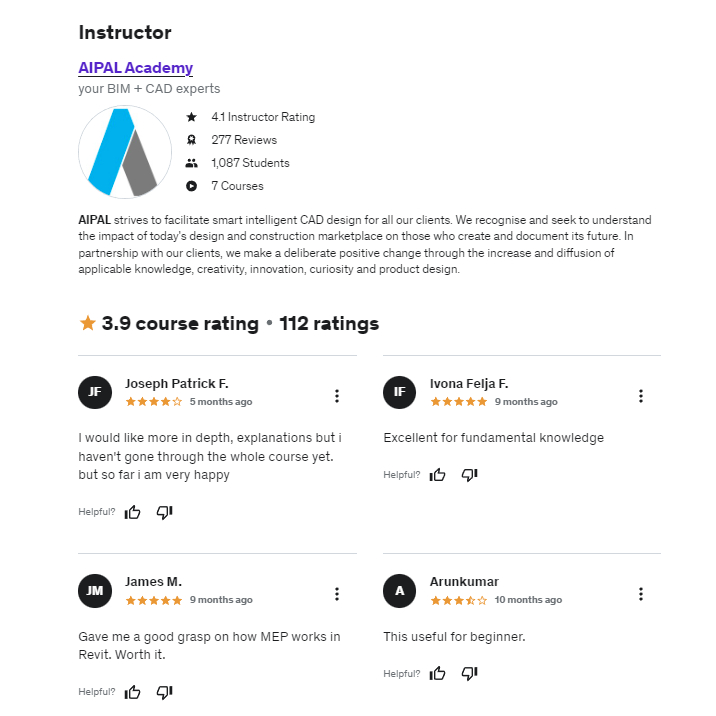Click thumbs down on Joseph Patrick's review

(x=165, y=512)
